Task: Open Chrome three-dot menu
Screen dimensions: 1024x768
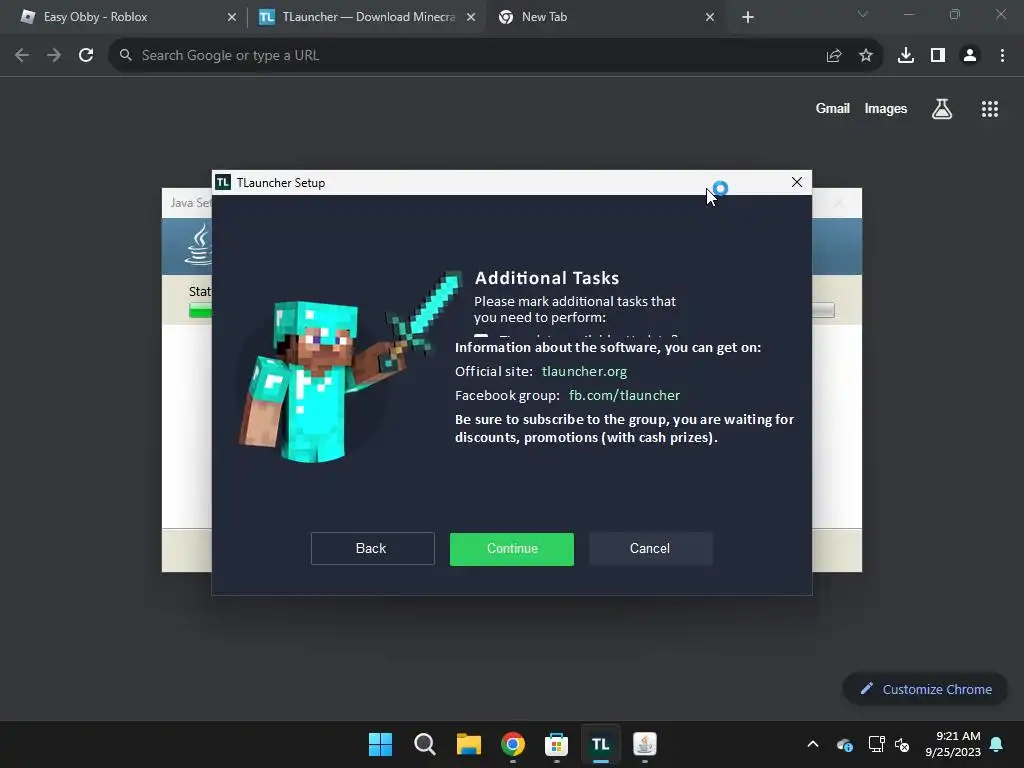Action: [x=1002, y=56]
